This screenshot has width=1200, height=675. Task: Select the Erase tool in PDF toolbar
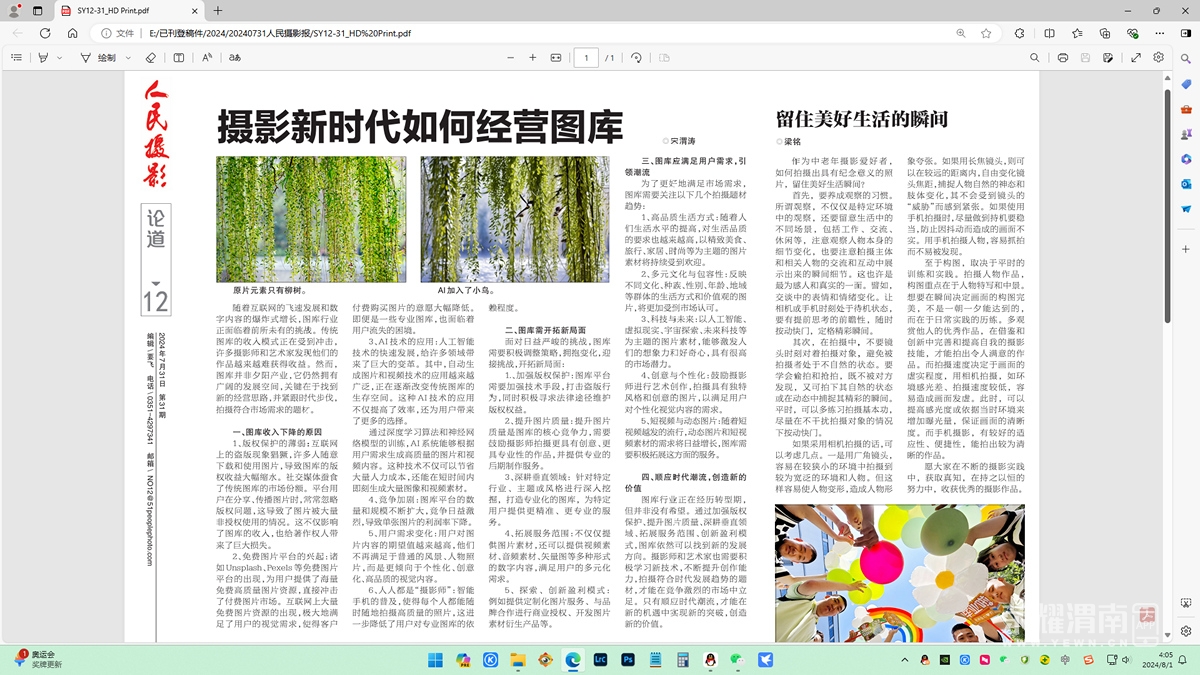coord(151,58)
